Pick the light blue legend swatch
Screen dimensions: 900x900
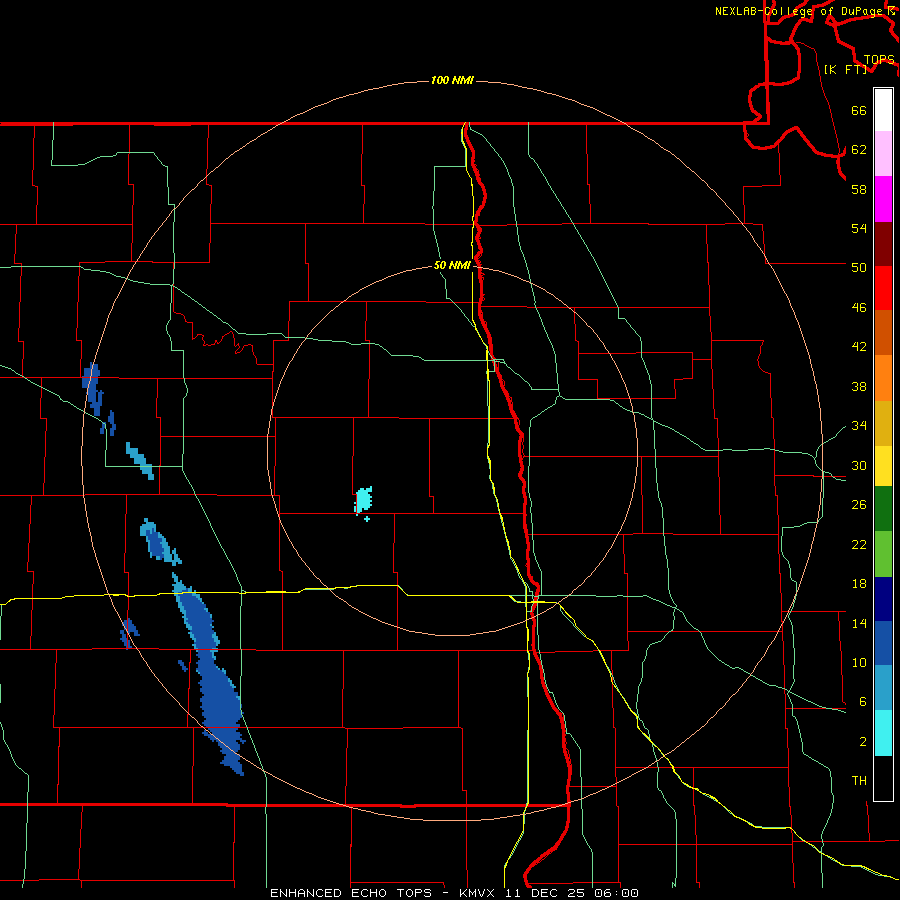[x=883, y=688]
